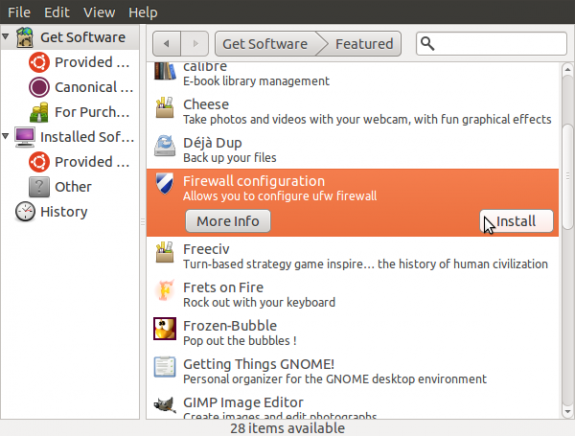Select Other in the sidebar
This screenshot has height=436, width=575.
pyautogui.click(x=73, y=187)
